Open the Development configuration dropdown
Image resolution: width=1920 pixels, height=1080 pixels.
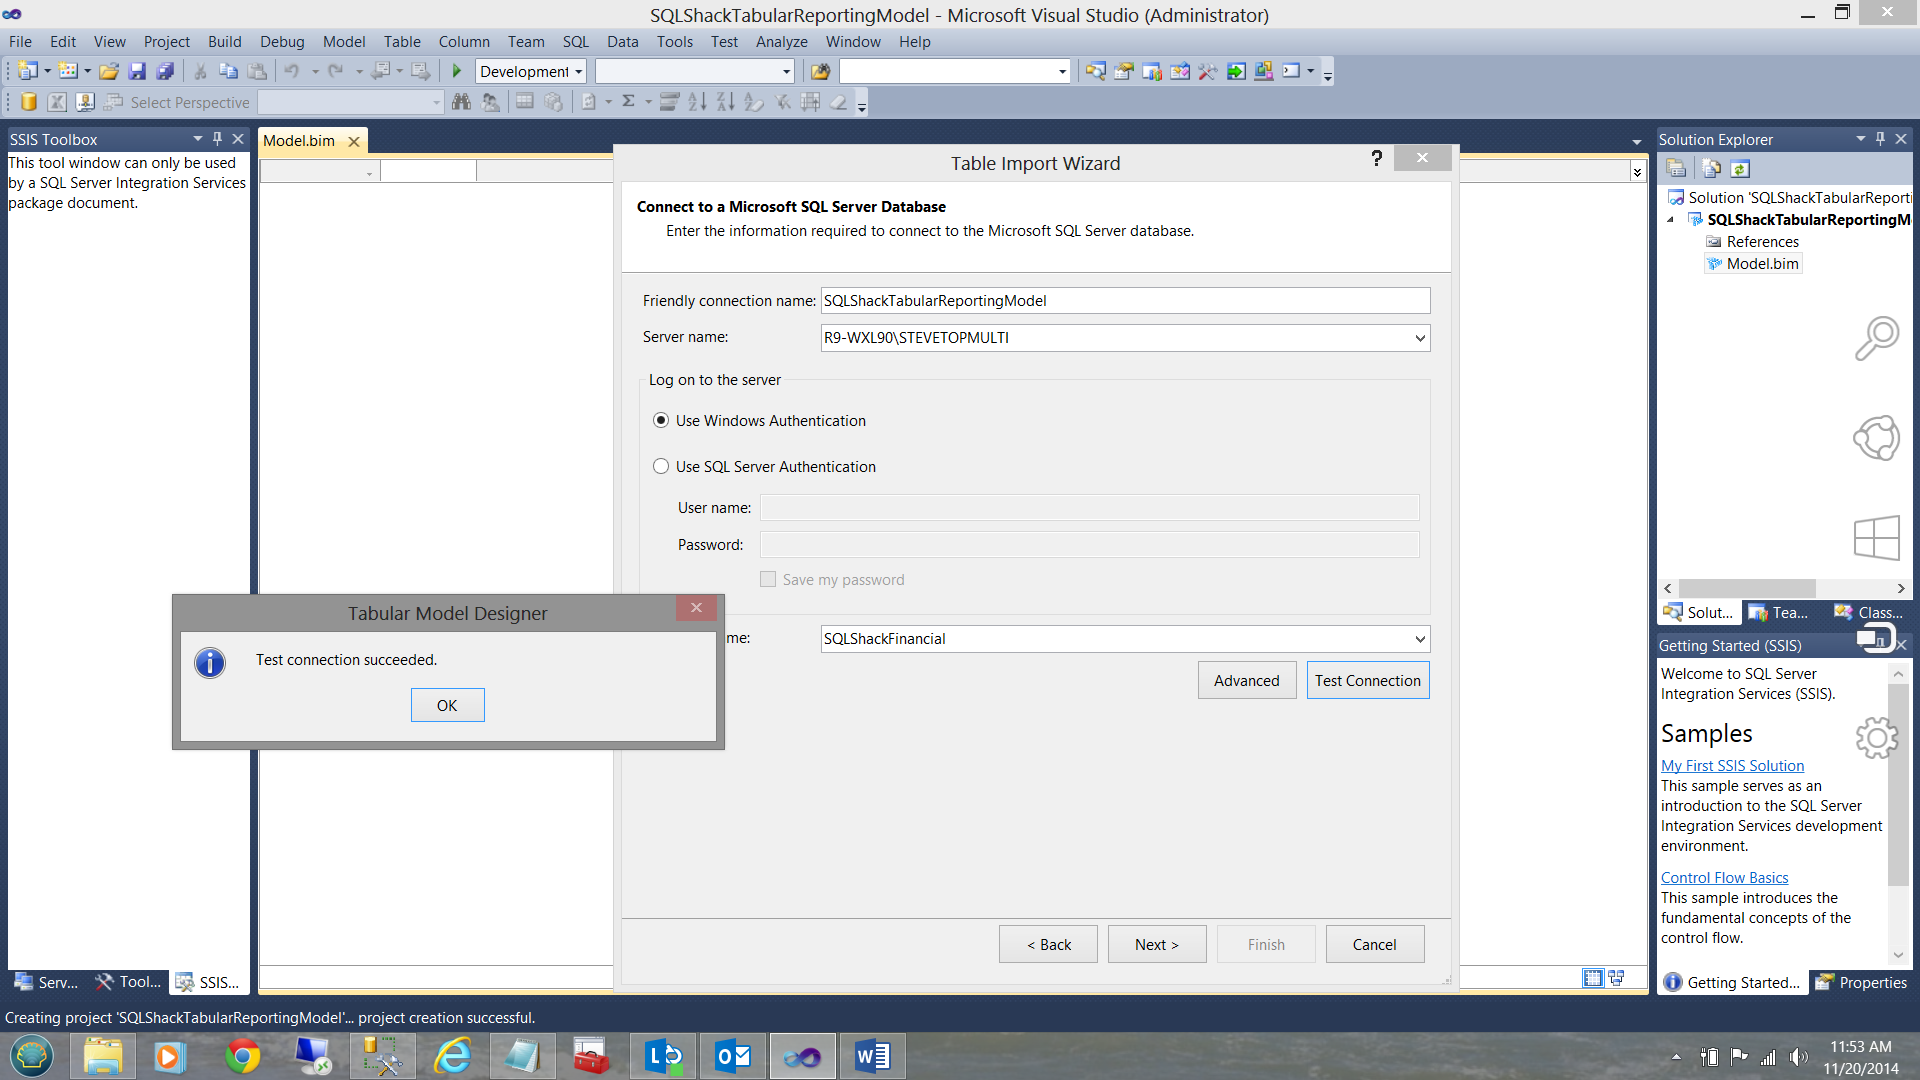tap(578, 72)
